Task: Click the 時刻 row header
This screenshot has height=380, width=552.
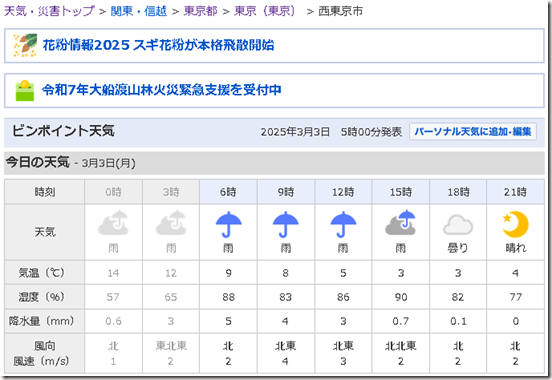Action: (x=45, y=192)
